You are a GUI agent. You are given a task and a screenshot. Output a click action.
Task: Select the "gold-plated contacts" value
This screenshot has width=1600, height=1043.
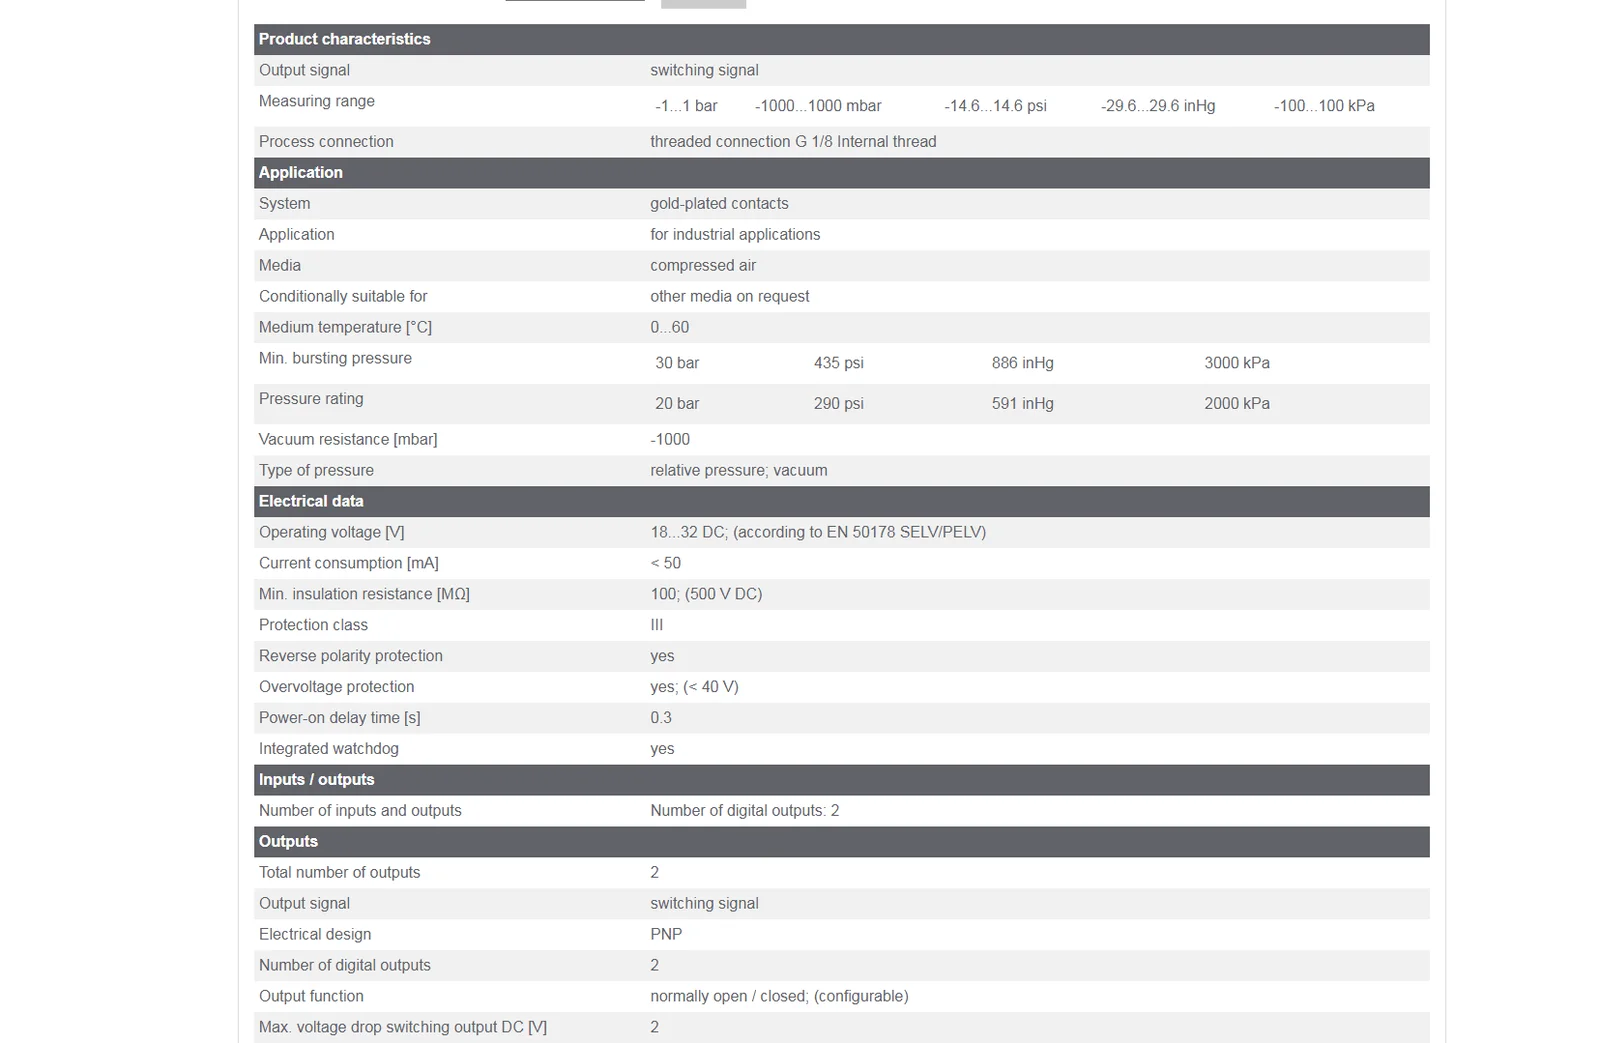(x=719, y=204)
